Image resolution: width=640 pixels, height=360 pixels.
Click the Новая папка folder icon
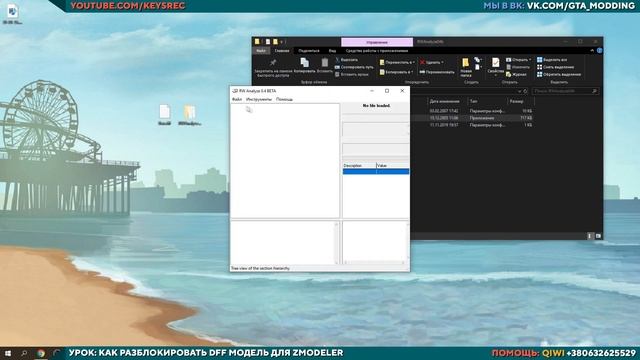pos(465,63)
